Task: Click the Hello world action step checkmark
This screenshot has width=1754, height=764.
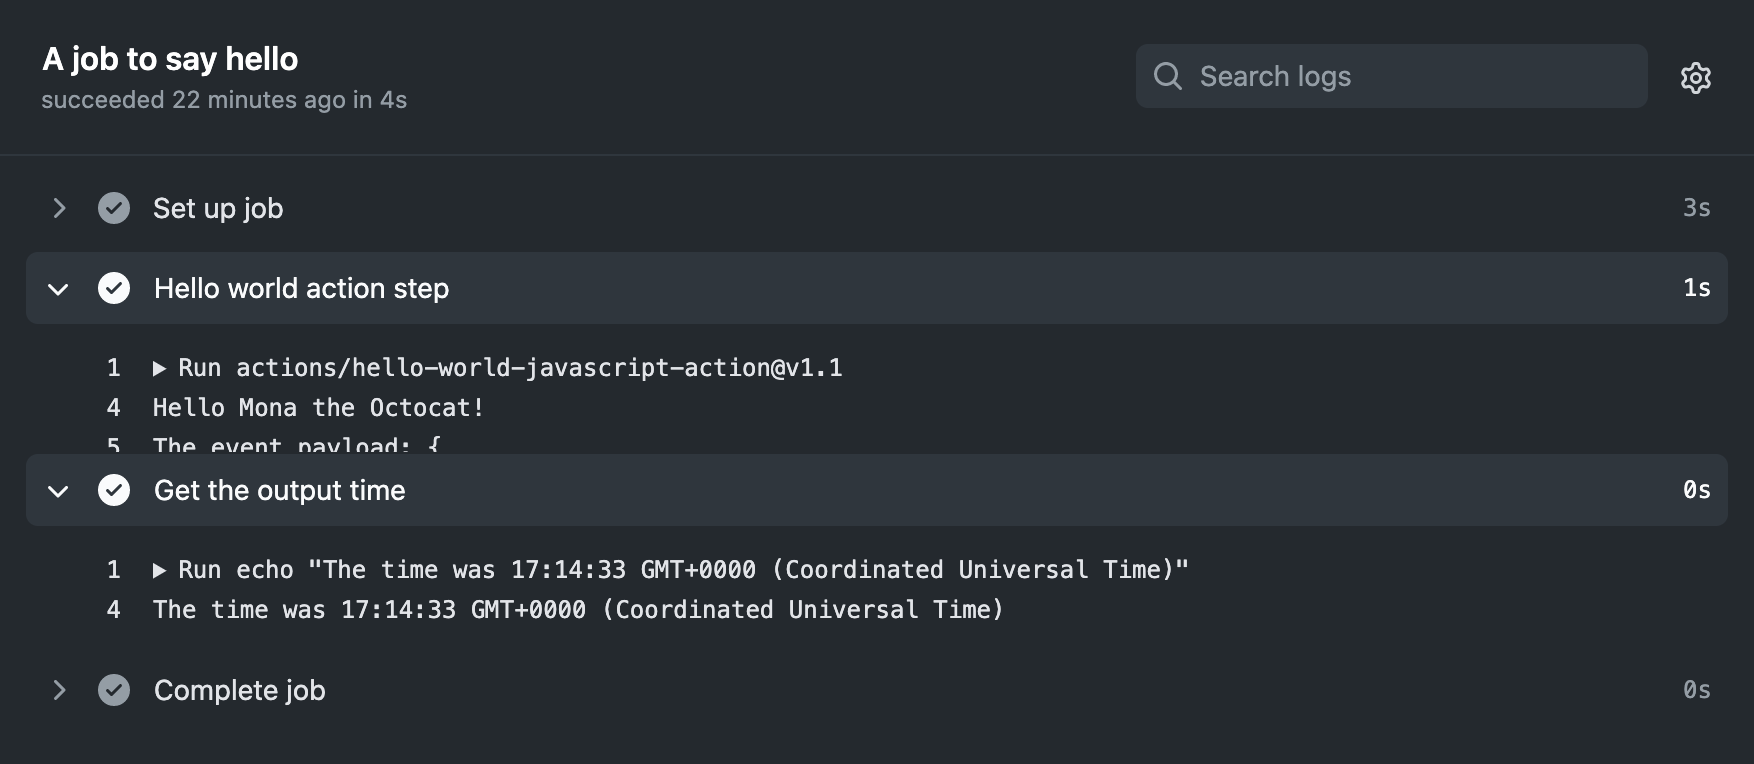Action: pyautogui.click(x=114, y=288)
